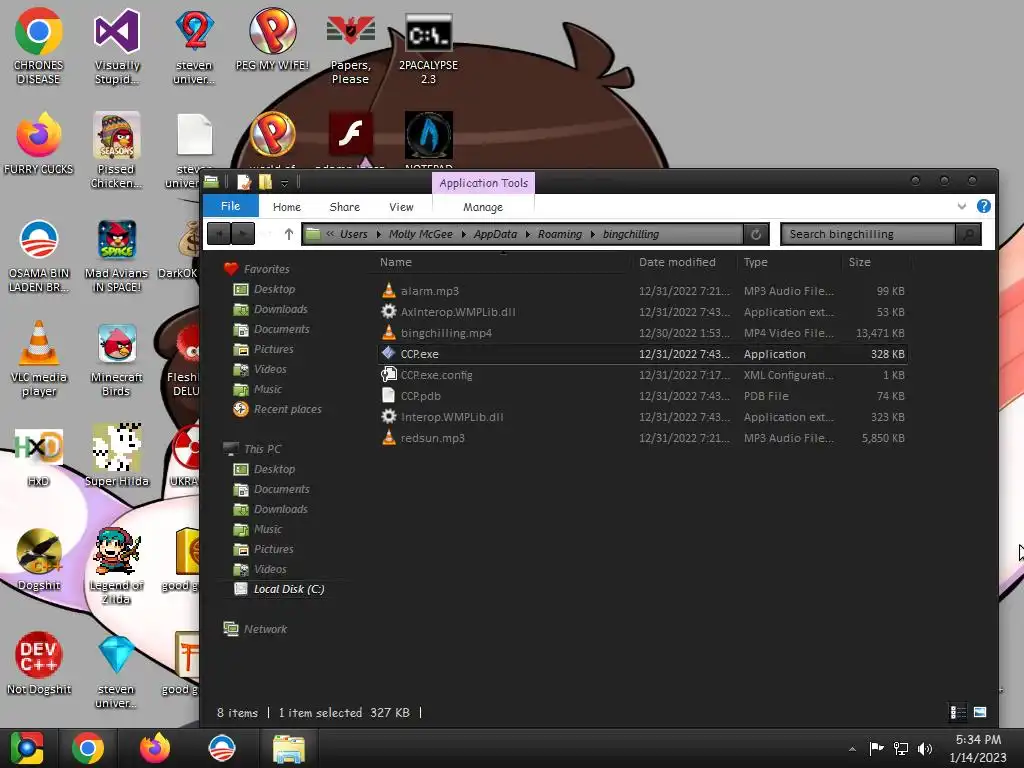Screen dimensions: 1024x768
Task: Click the Forward navigation button
Action: tap(243, 234)
